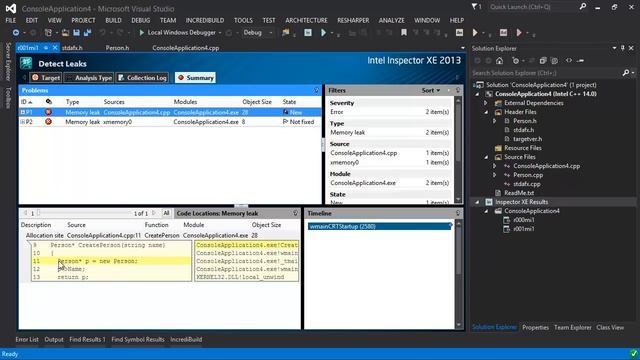Collapse Inspector XE Results node

(477, 202)
